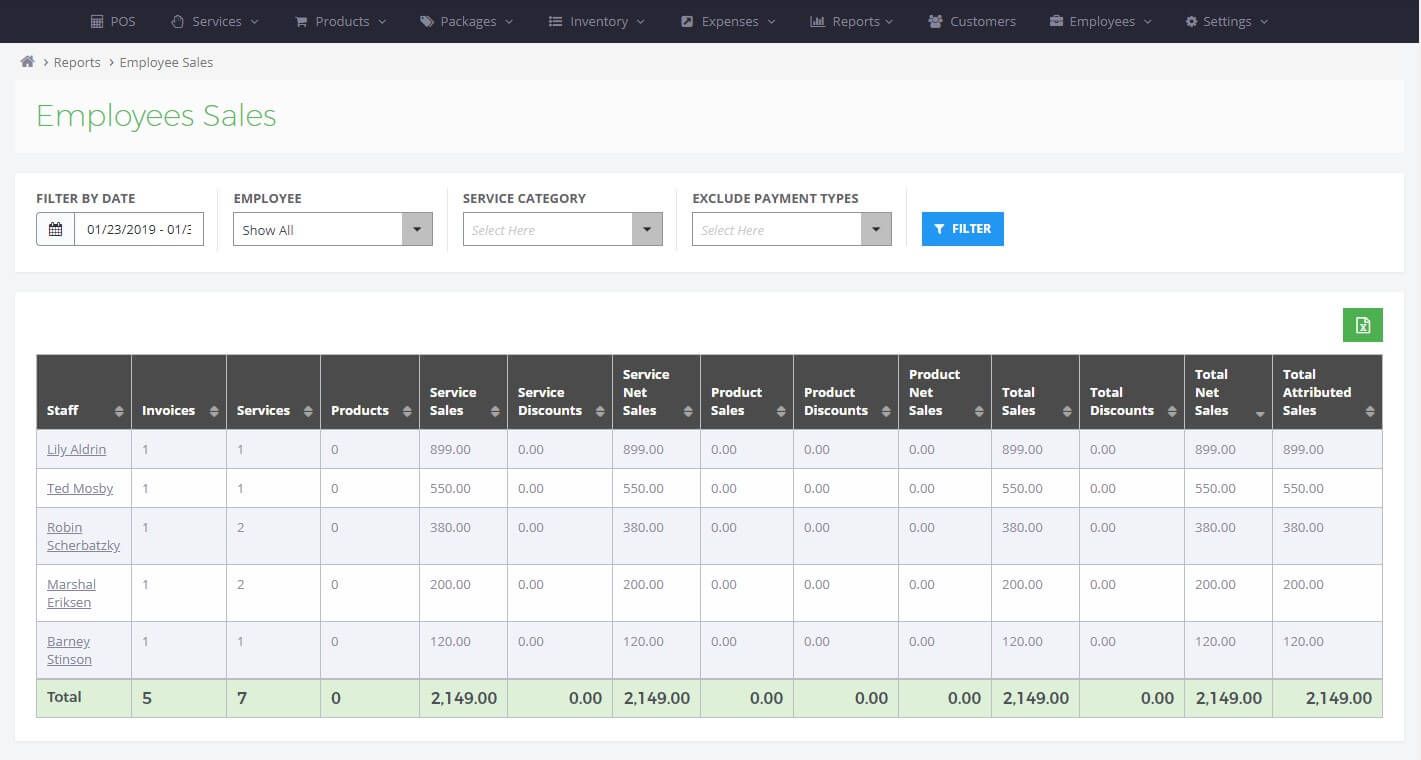
Task: Expand Reports navigation menu
Action: tap(851, 21)
